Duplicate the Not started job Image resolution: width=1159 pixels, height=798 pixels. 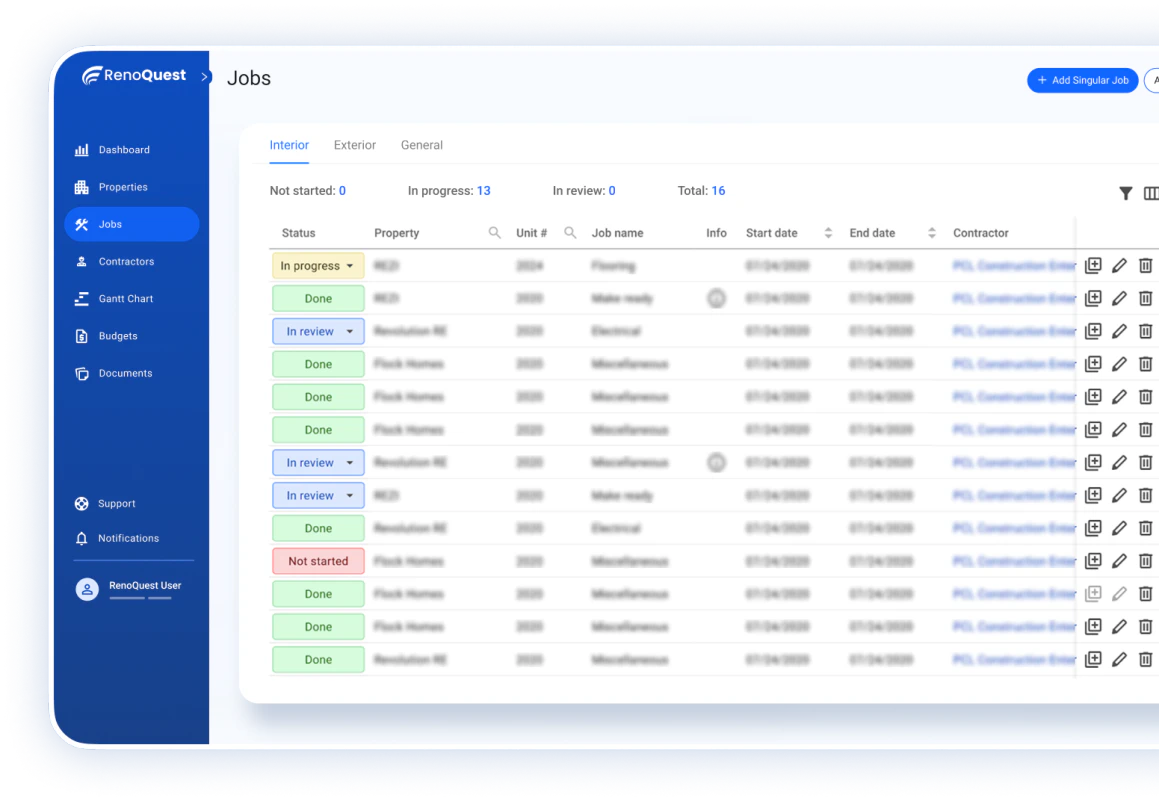tap(1092, 562)
